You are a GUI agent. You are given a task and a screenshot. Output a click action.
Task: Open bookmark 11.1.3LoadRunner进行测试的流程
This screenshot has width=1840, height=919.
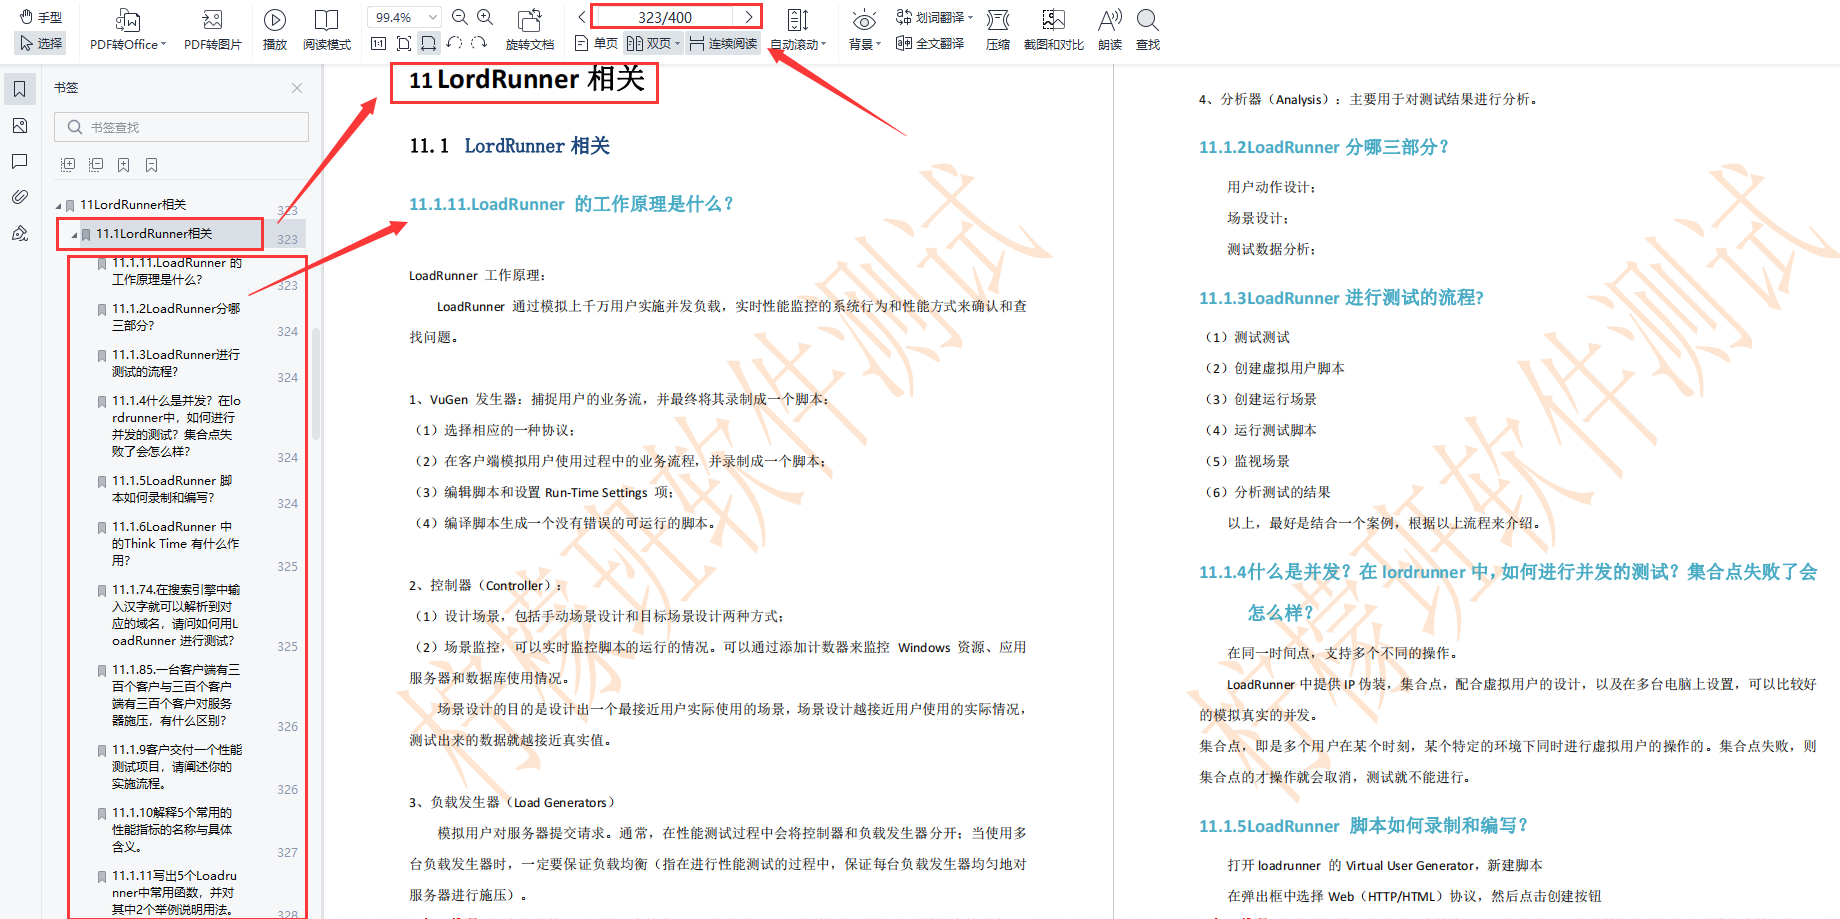coord(176,363)
